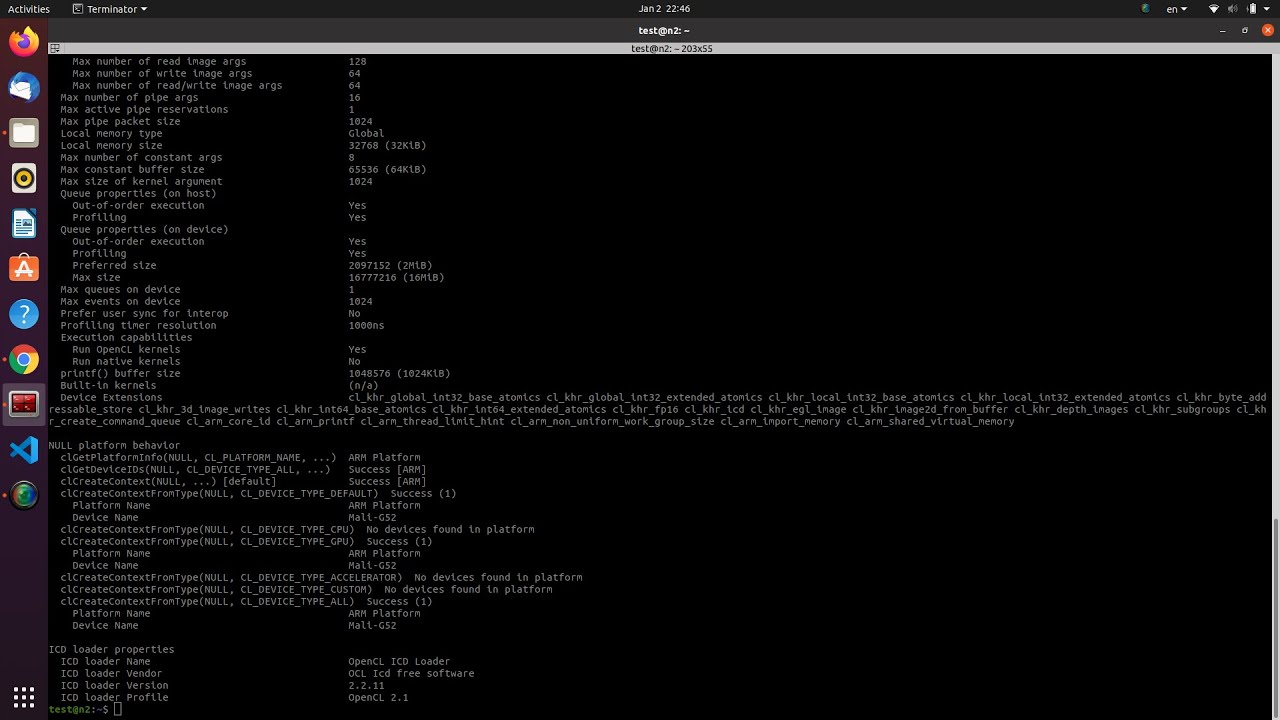Click the battery status indicator
Screen dimensions: 1280x720
[1253, 9]
